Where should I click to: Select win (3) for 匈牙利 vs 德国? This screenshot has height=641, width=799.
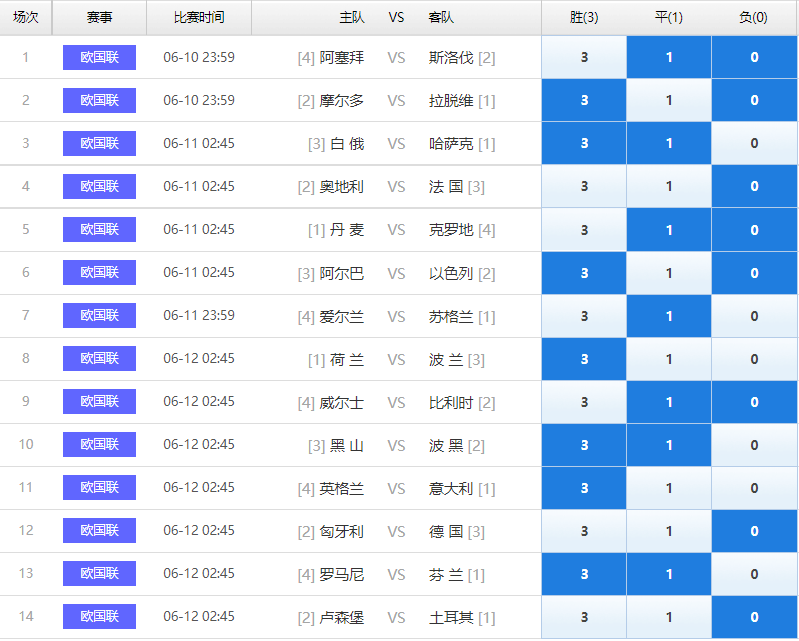point(584,531)
